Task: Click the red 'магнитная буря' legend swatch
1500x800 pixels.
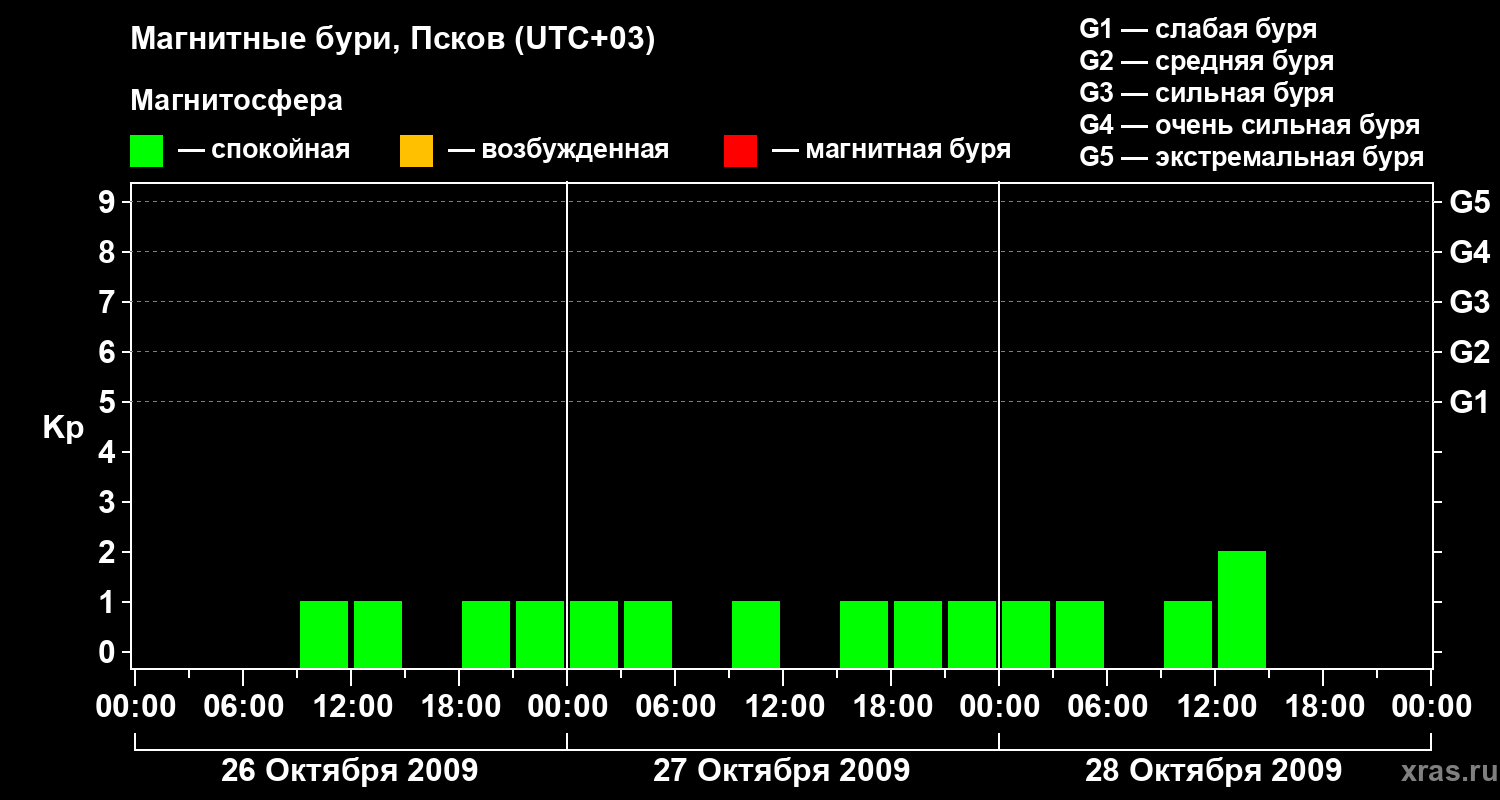Action: point(740,151)
